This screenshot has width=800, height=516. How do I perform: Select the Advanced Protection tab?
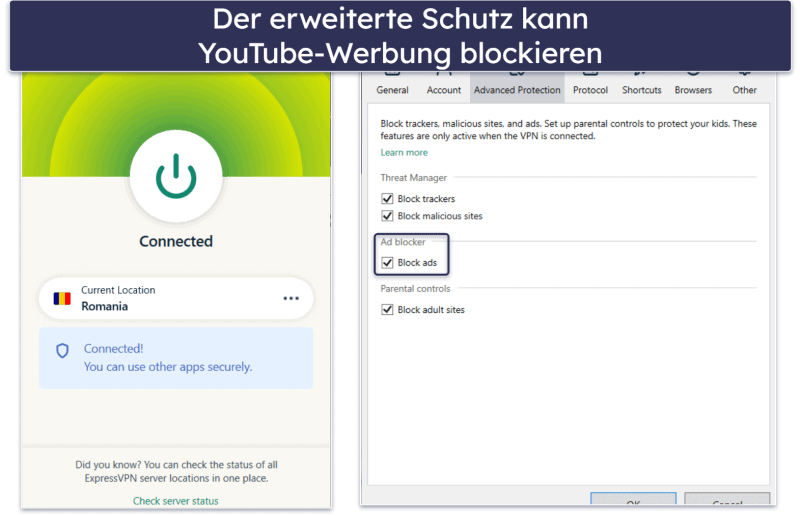point(517,87)
